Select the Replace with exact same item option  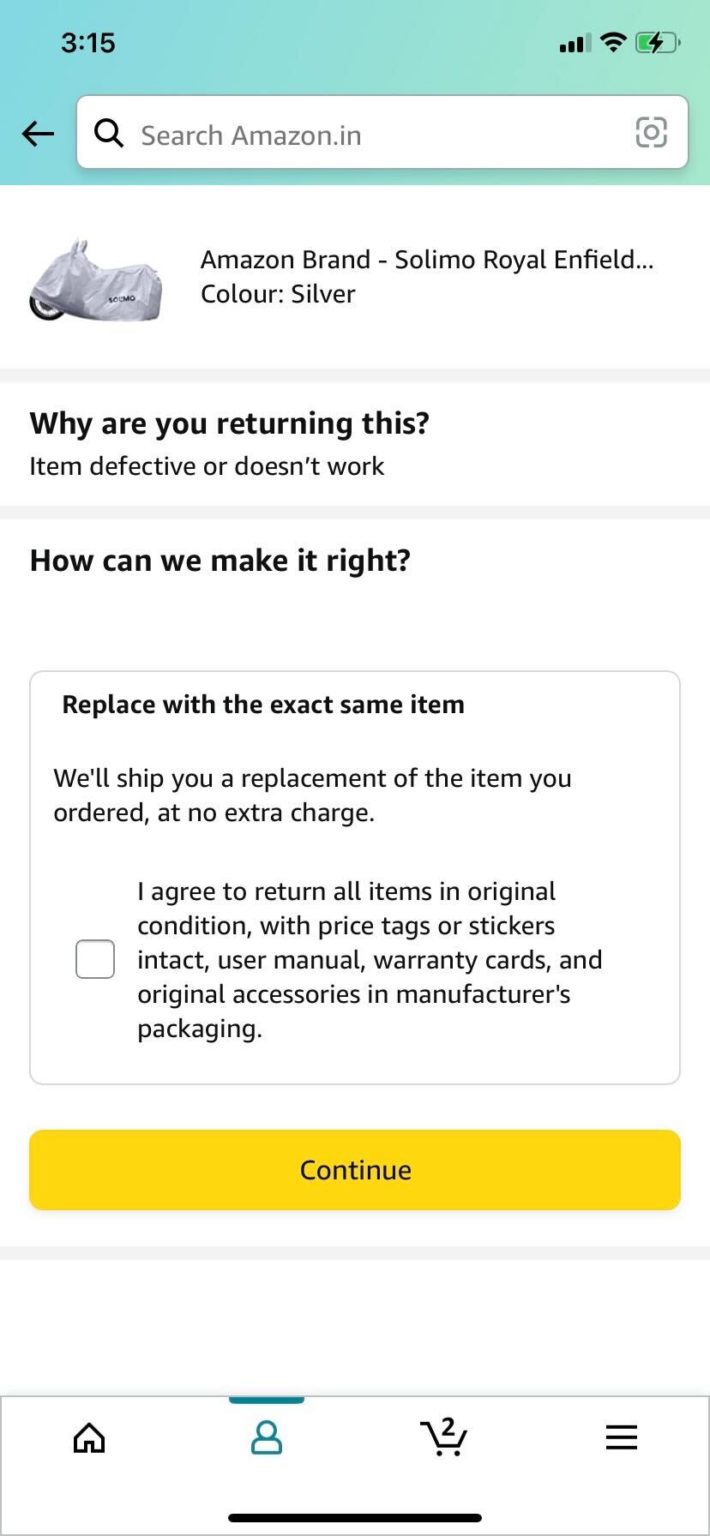pyautogui.click(x=263, y=704)
